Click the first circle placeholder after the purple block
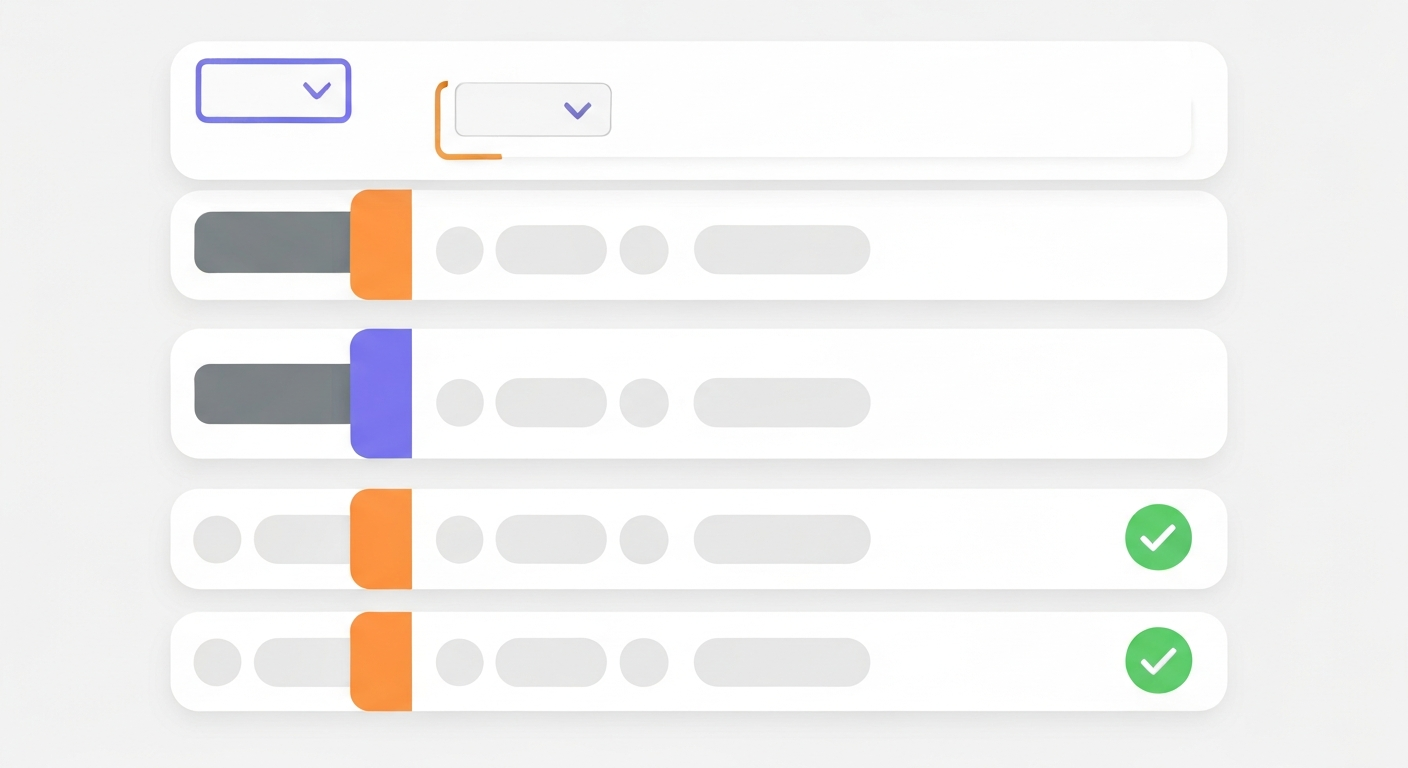Screen dimensions: 1408x768 tap(460, 402)
